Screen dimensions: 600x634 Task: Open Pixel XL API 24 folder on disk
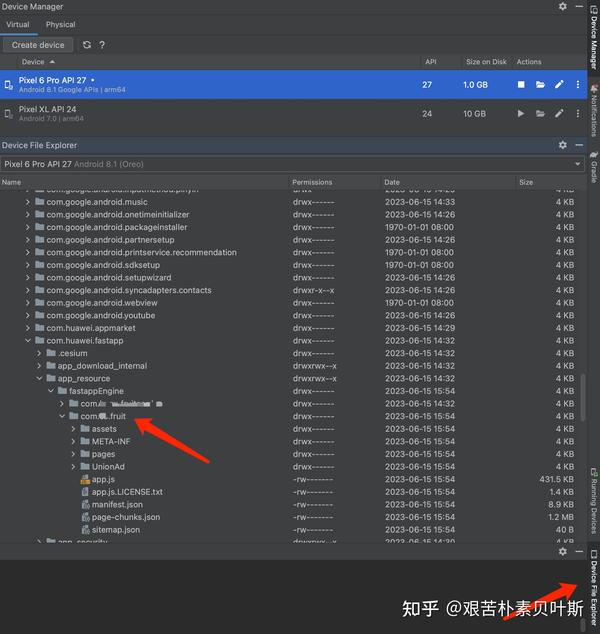(540, 114)
